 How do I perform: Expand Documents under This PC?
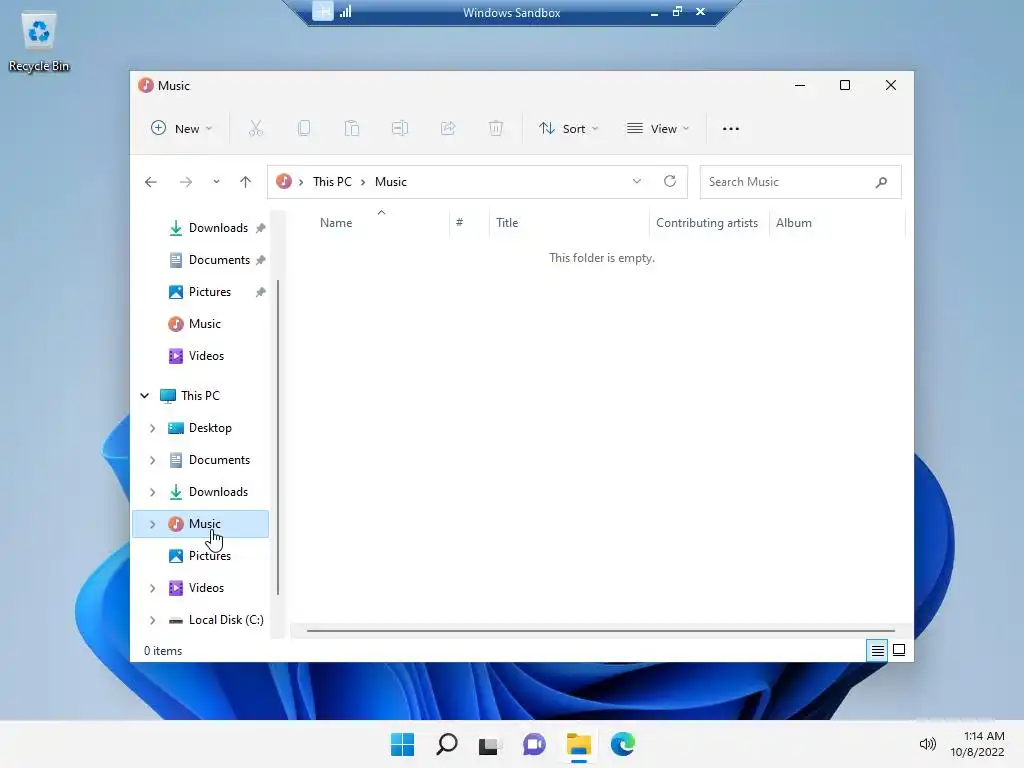point(152,460)
